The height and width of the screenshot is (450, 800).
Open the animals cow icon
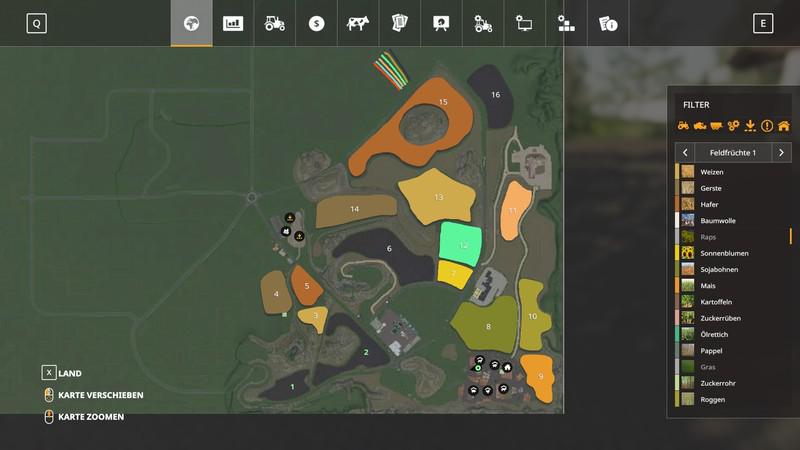coord(358,23)
